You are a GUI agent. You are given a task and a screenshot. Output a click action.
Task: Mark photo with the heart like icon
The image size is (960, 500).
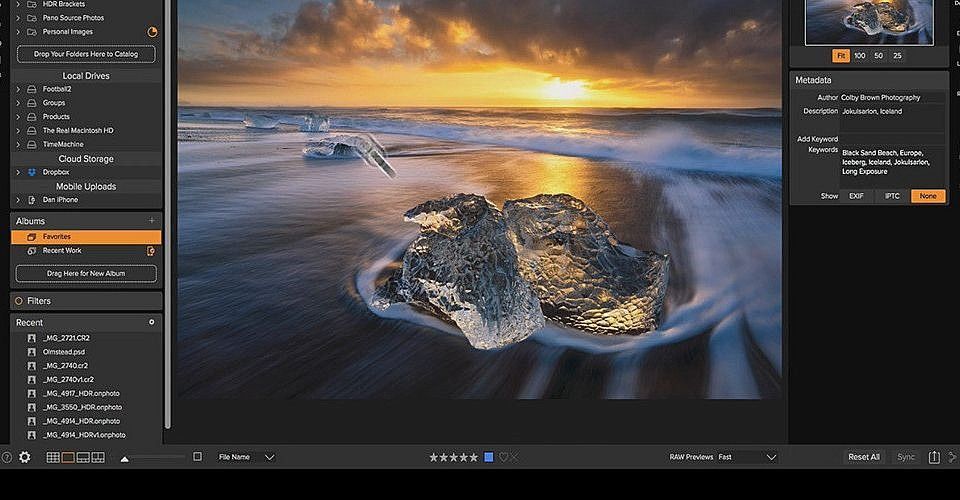(503, 457)
